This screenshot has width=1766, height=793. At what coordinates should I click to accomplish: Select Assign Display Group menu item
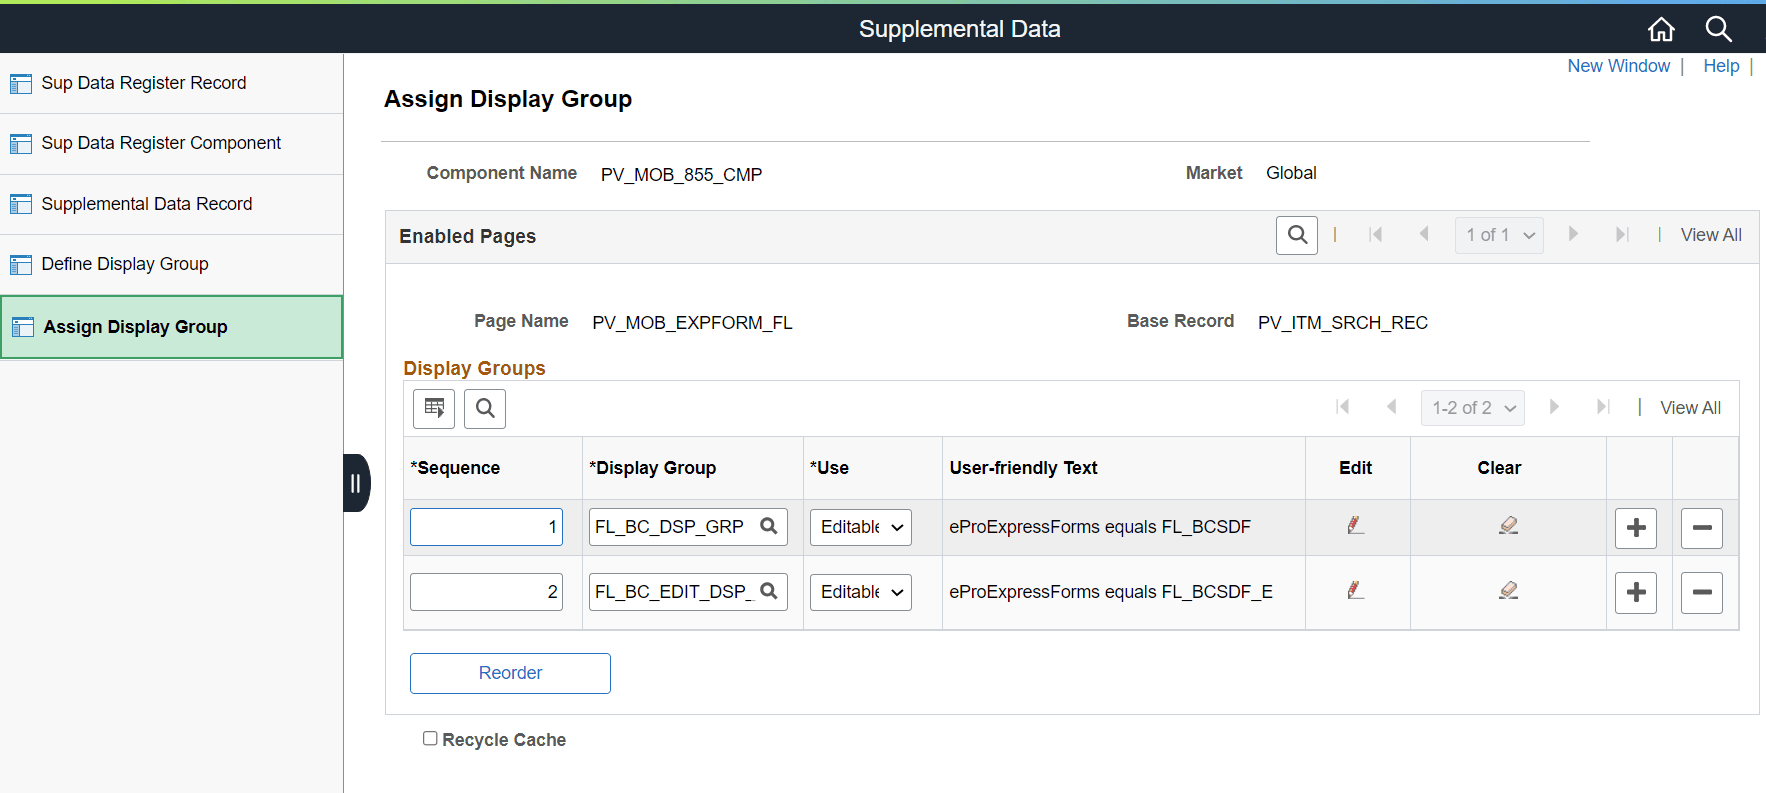pos(171,327)
